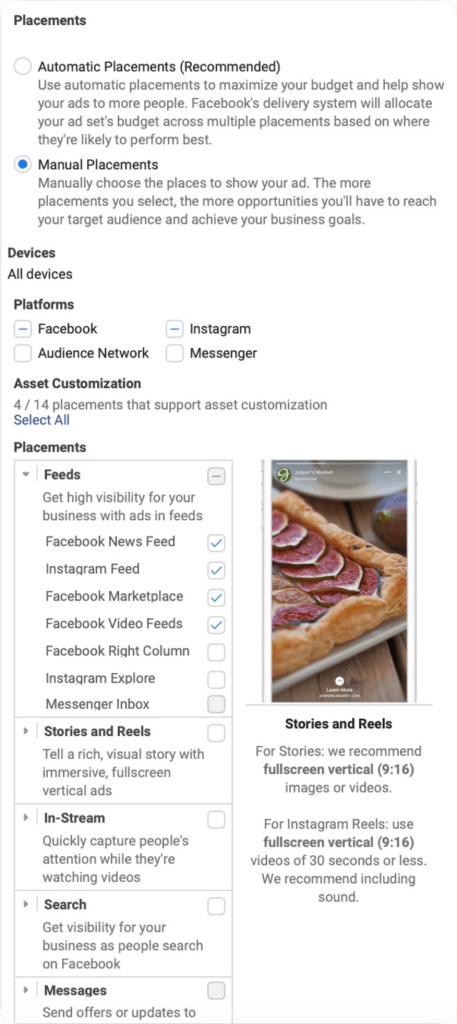The width and height of the screenshot is (457, 1024).
Task: Enable the Messenger platform checkbox
Action: 174,353
